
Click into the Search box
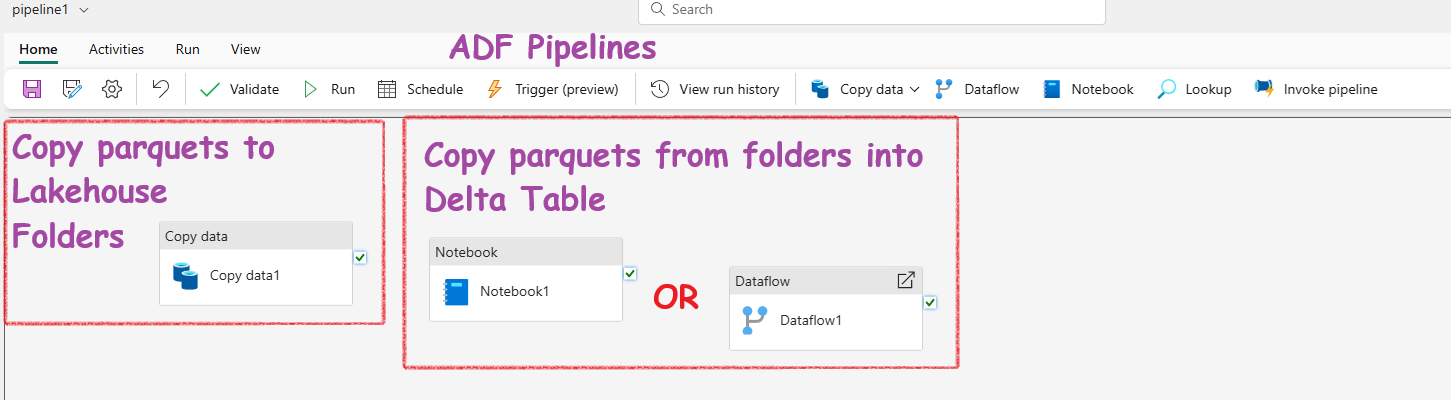872,10
